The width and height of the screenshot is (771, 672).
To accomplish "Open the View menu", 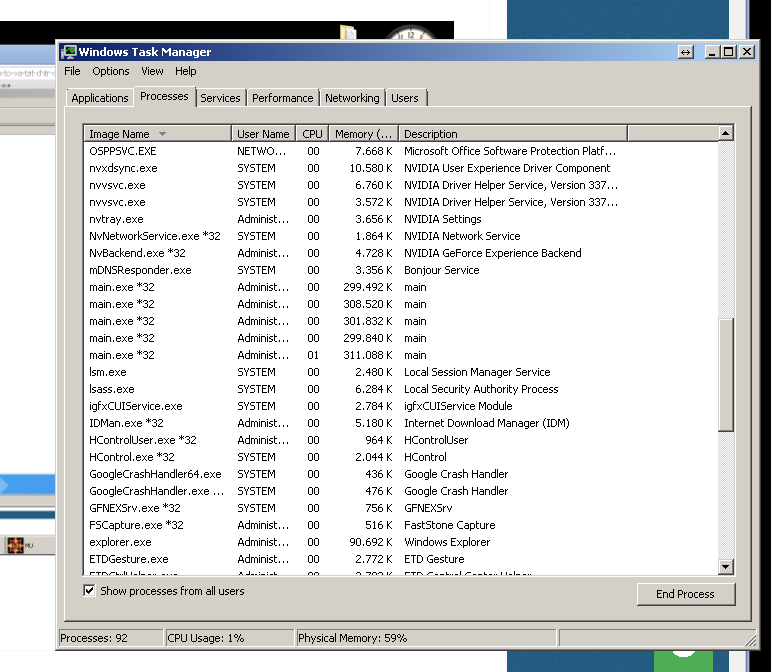I will pos(152,71).
